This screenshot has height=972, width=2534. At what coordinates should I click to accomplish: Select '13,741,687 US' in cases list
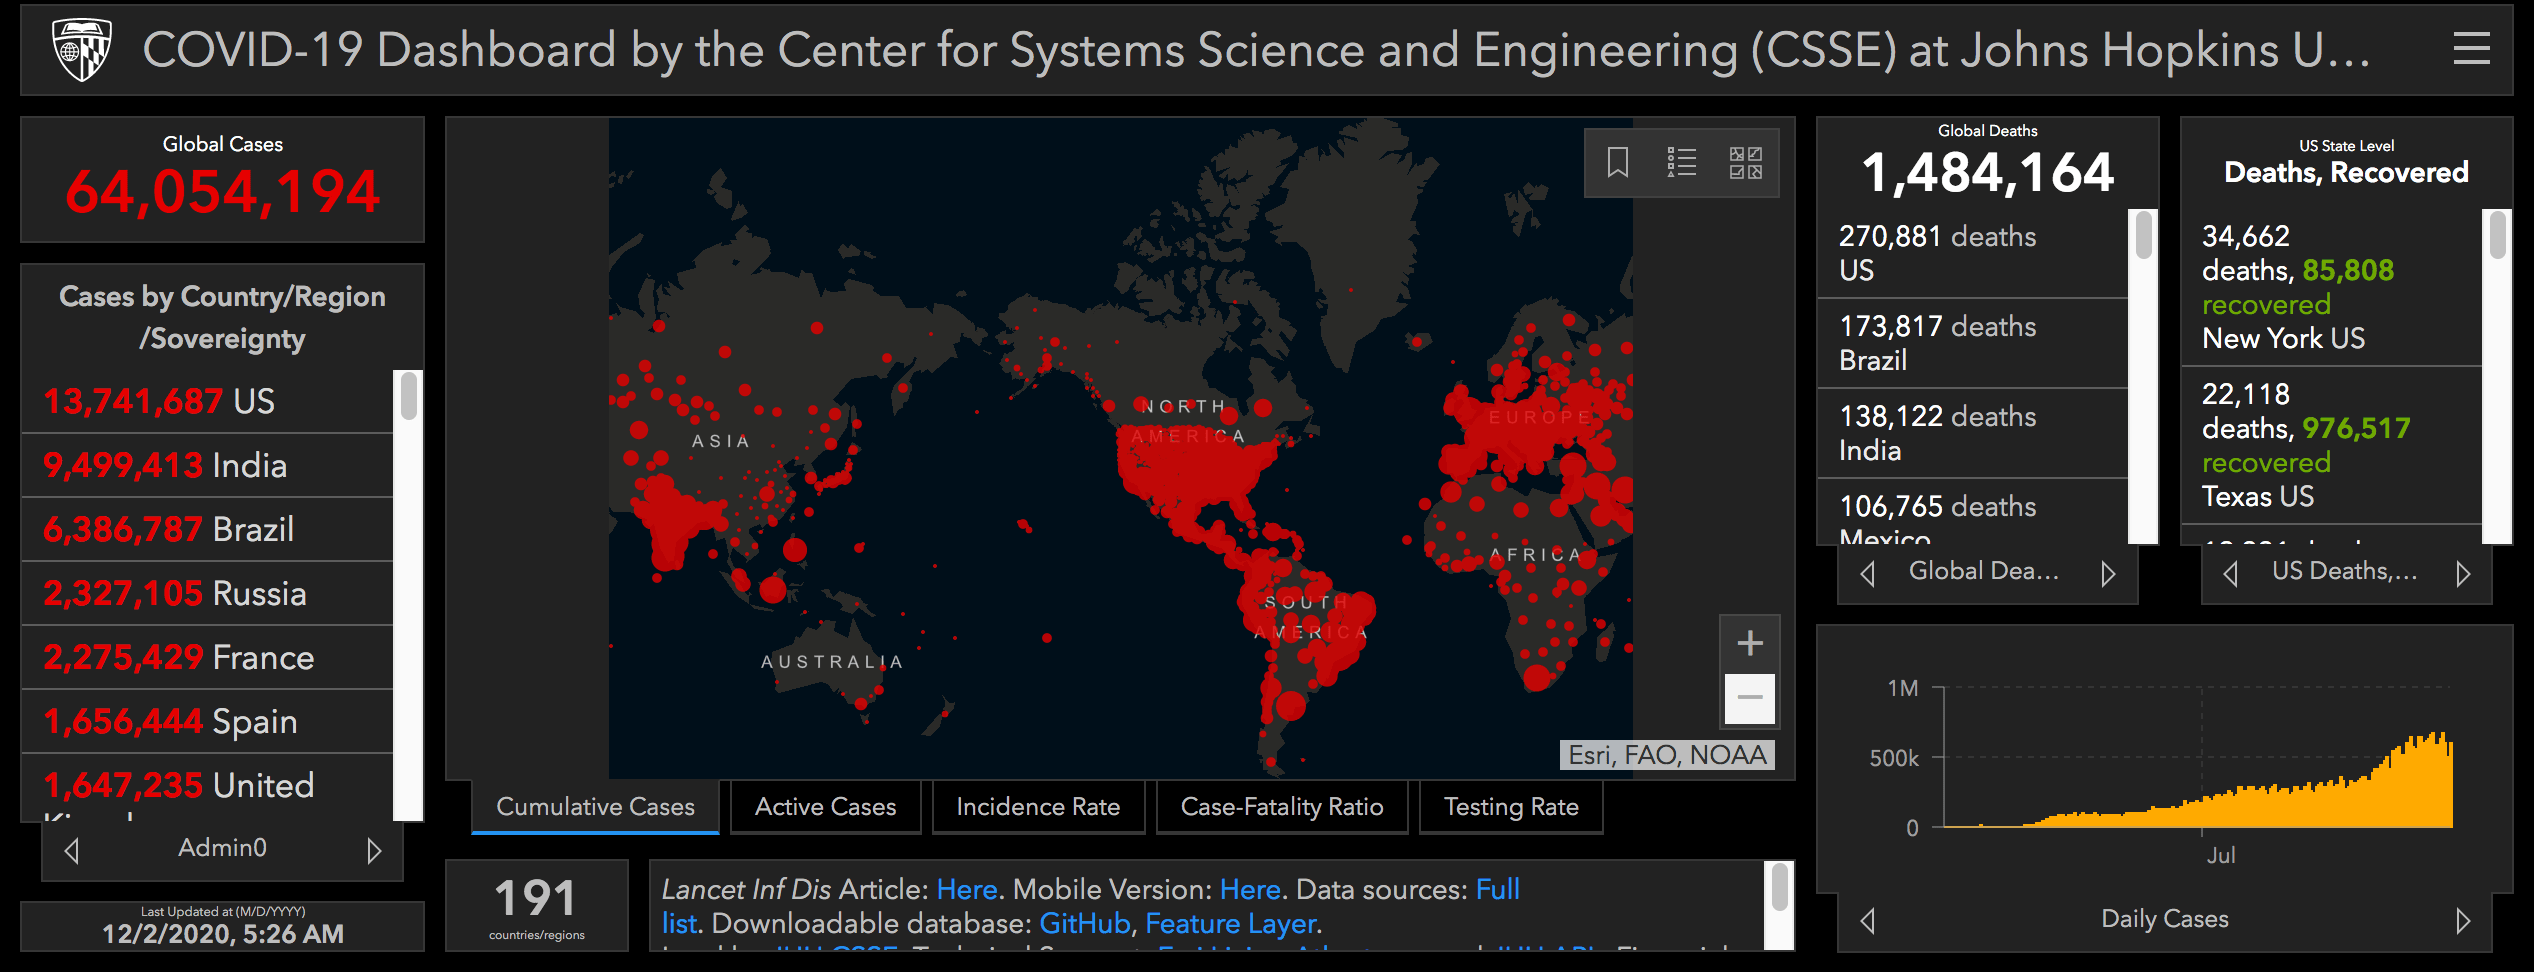[208, 402]
